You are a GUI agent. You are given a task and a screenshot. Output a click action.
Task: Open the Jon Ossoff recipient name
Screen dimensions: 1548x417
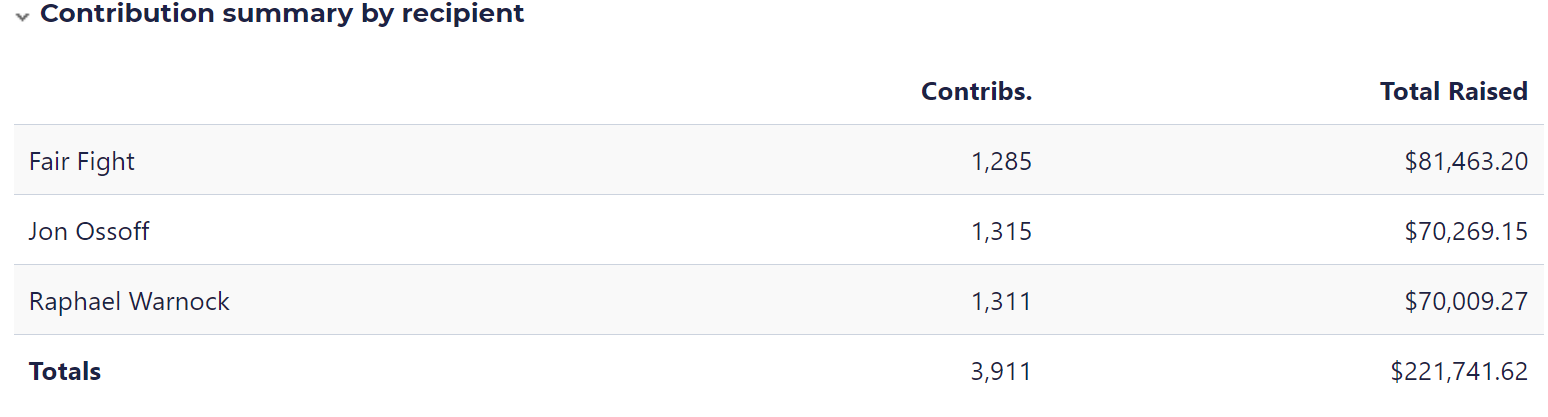pos(89,231)
